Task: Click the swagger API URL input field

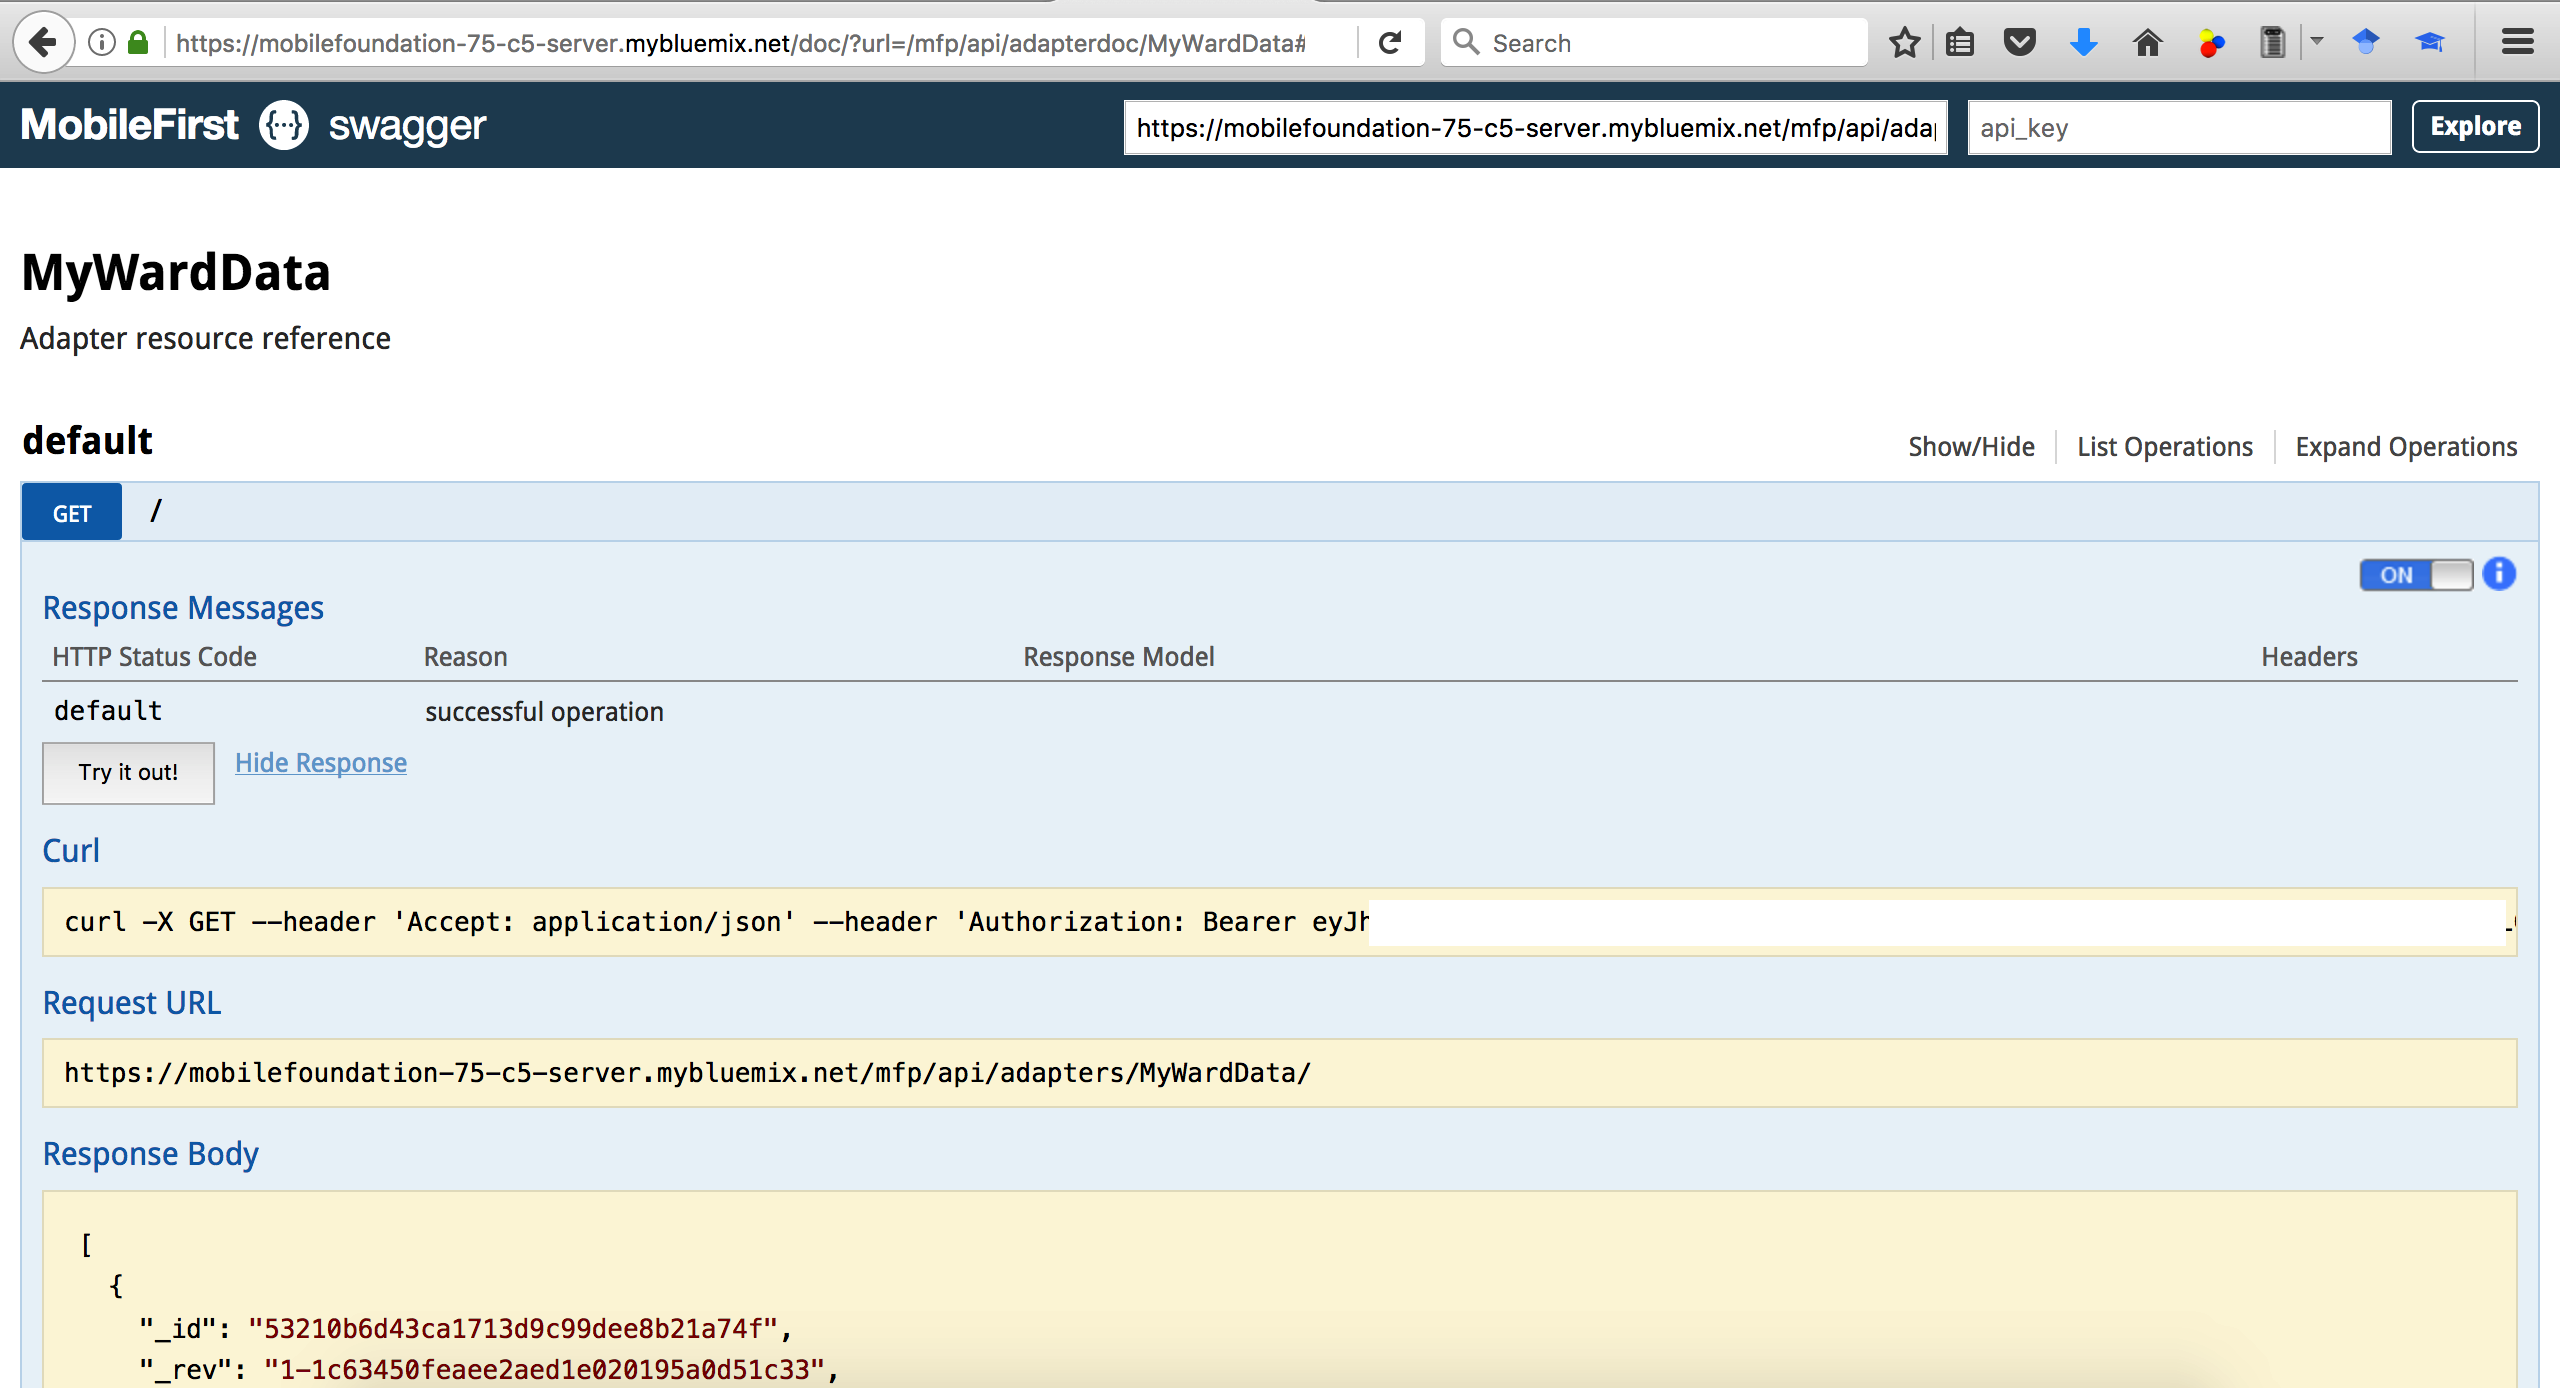Action: tap(1535, 127)
